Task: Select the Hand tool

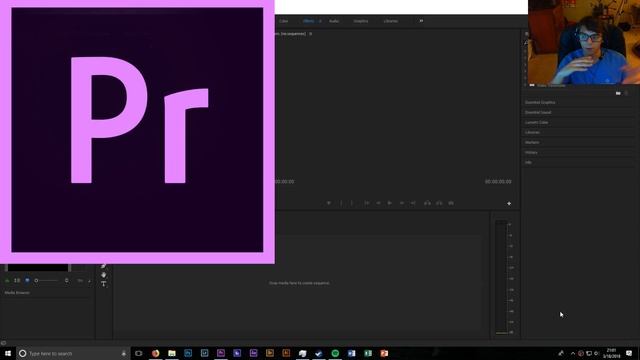Action: pyautogui.click(x=104, y=275)
